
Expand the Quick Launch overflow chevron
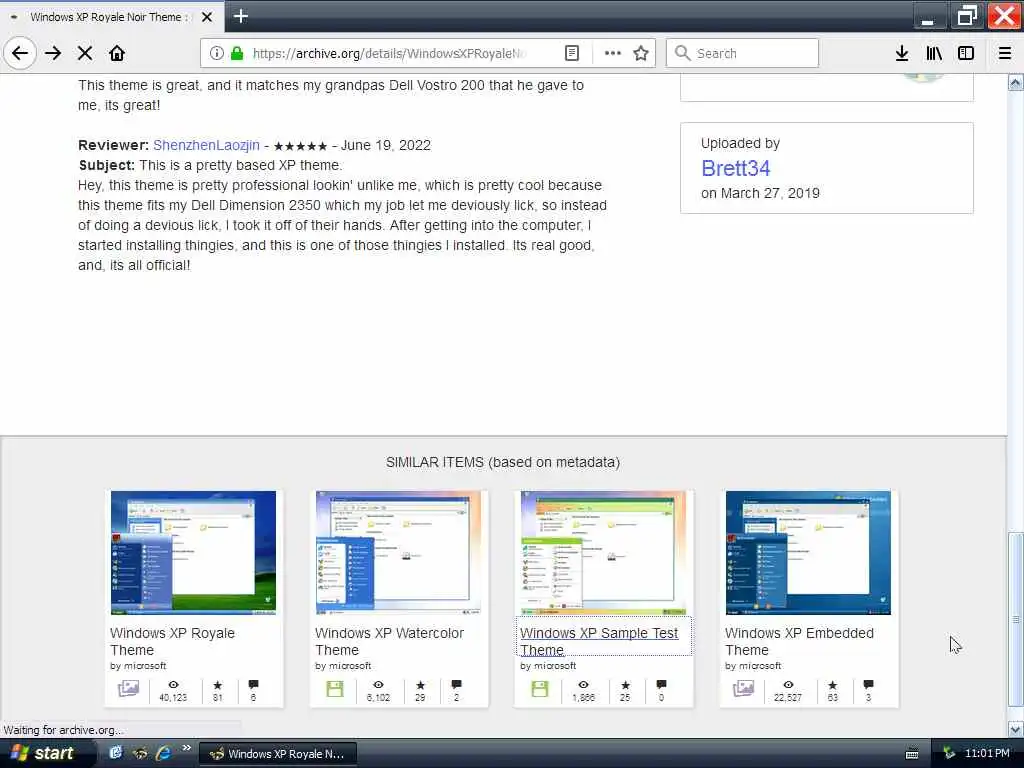click(x=186, y=748)
